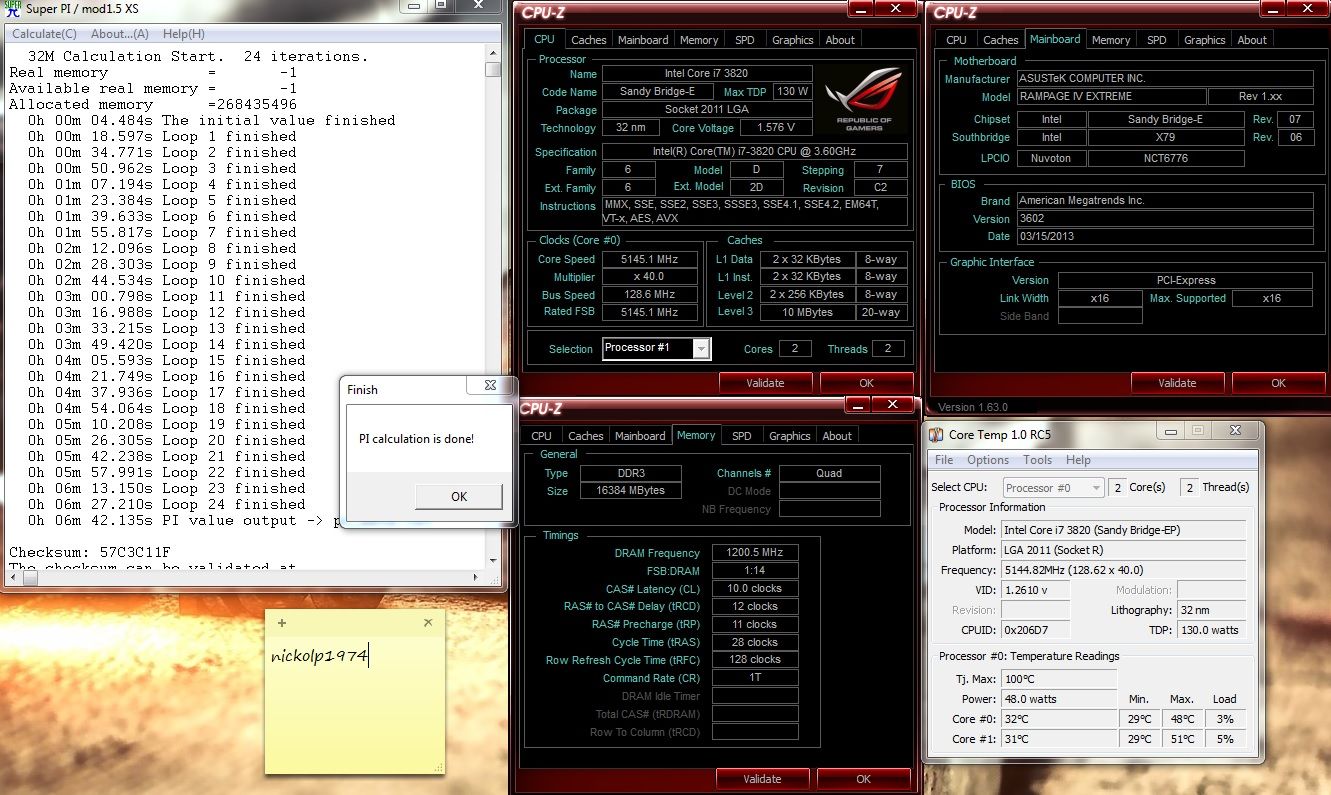
Task: Open Caches tab in CPU-Z Memory window
Action: 585,436
